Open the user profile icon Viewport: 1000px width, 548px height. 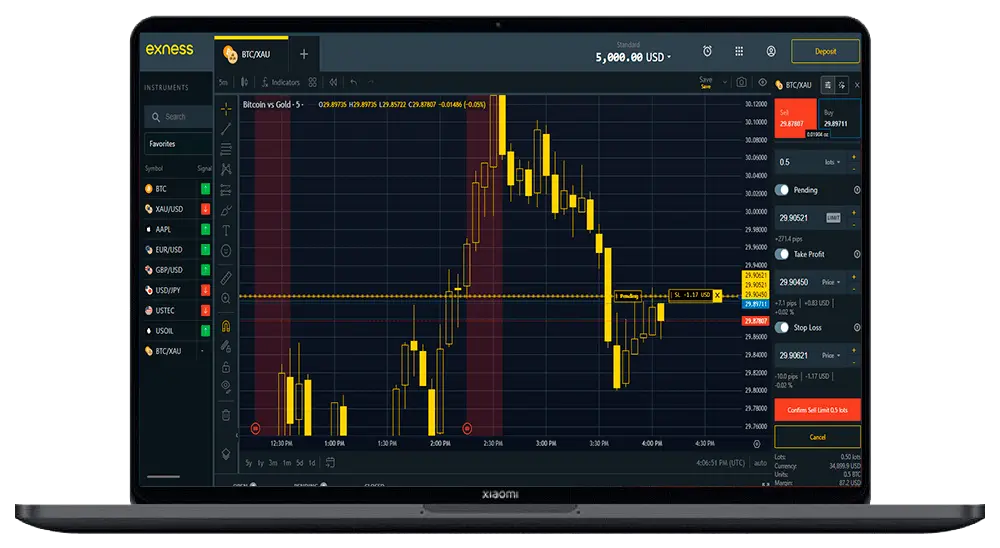tap(771, 52)
